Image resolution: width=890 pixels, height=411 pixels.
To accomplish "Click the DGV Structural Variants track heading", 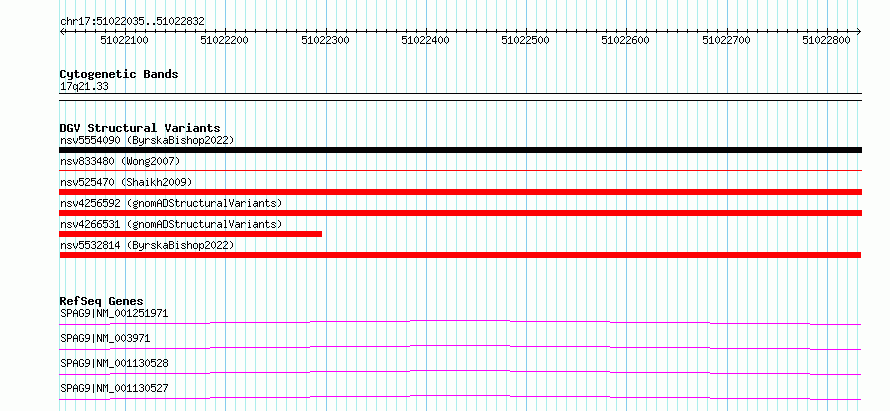I will point(140,128).
